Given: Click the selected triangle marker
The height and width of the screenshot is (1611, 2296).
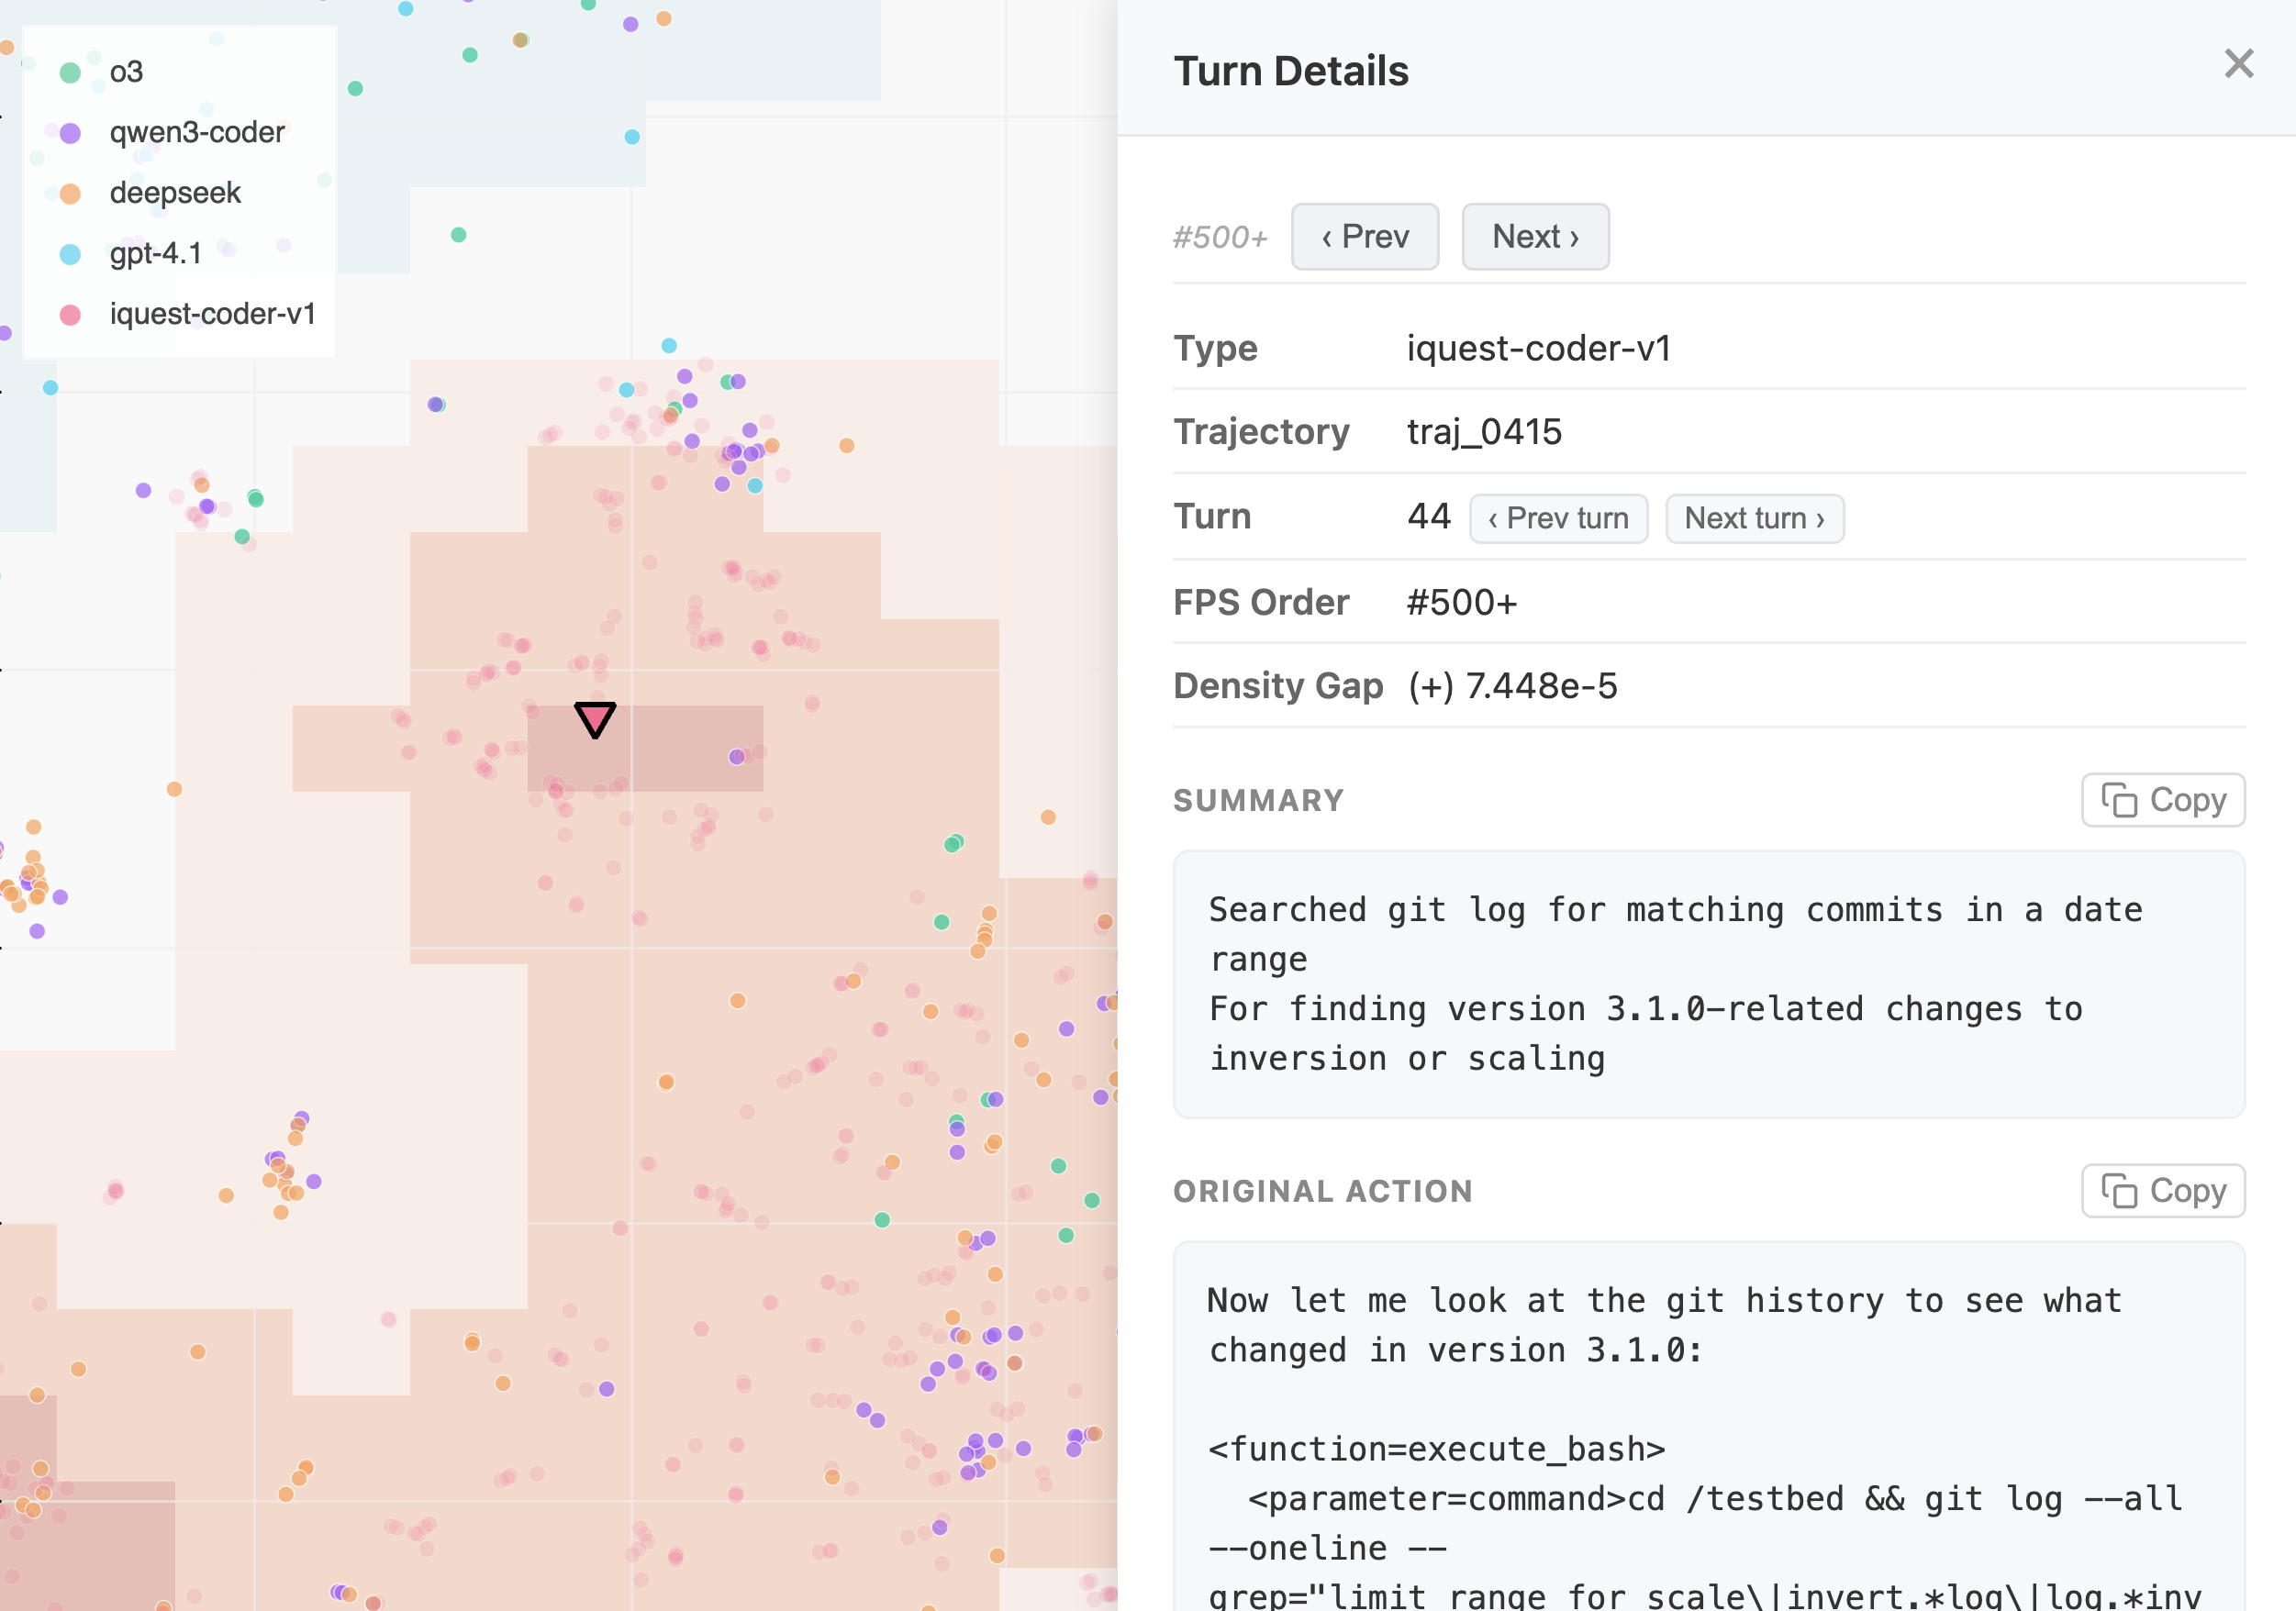Looking at the screenshot, I should (x=595, y=718).
